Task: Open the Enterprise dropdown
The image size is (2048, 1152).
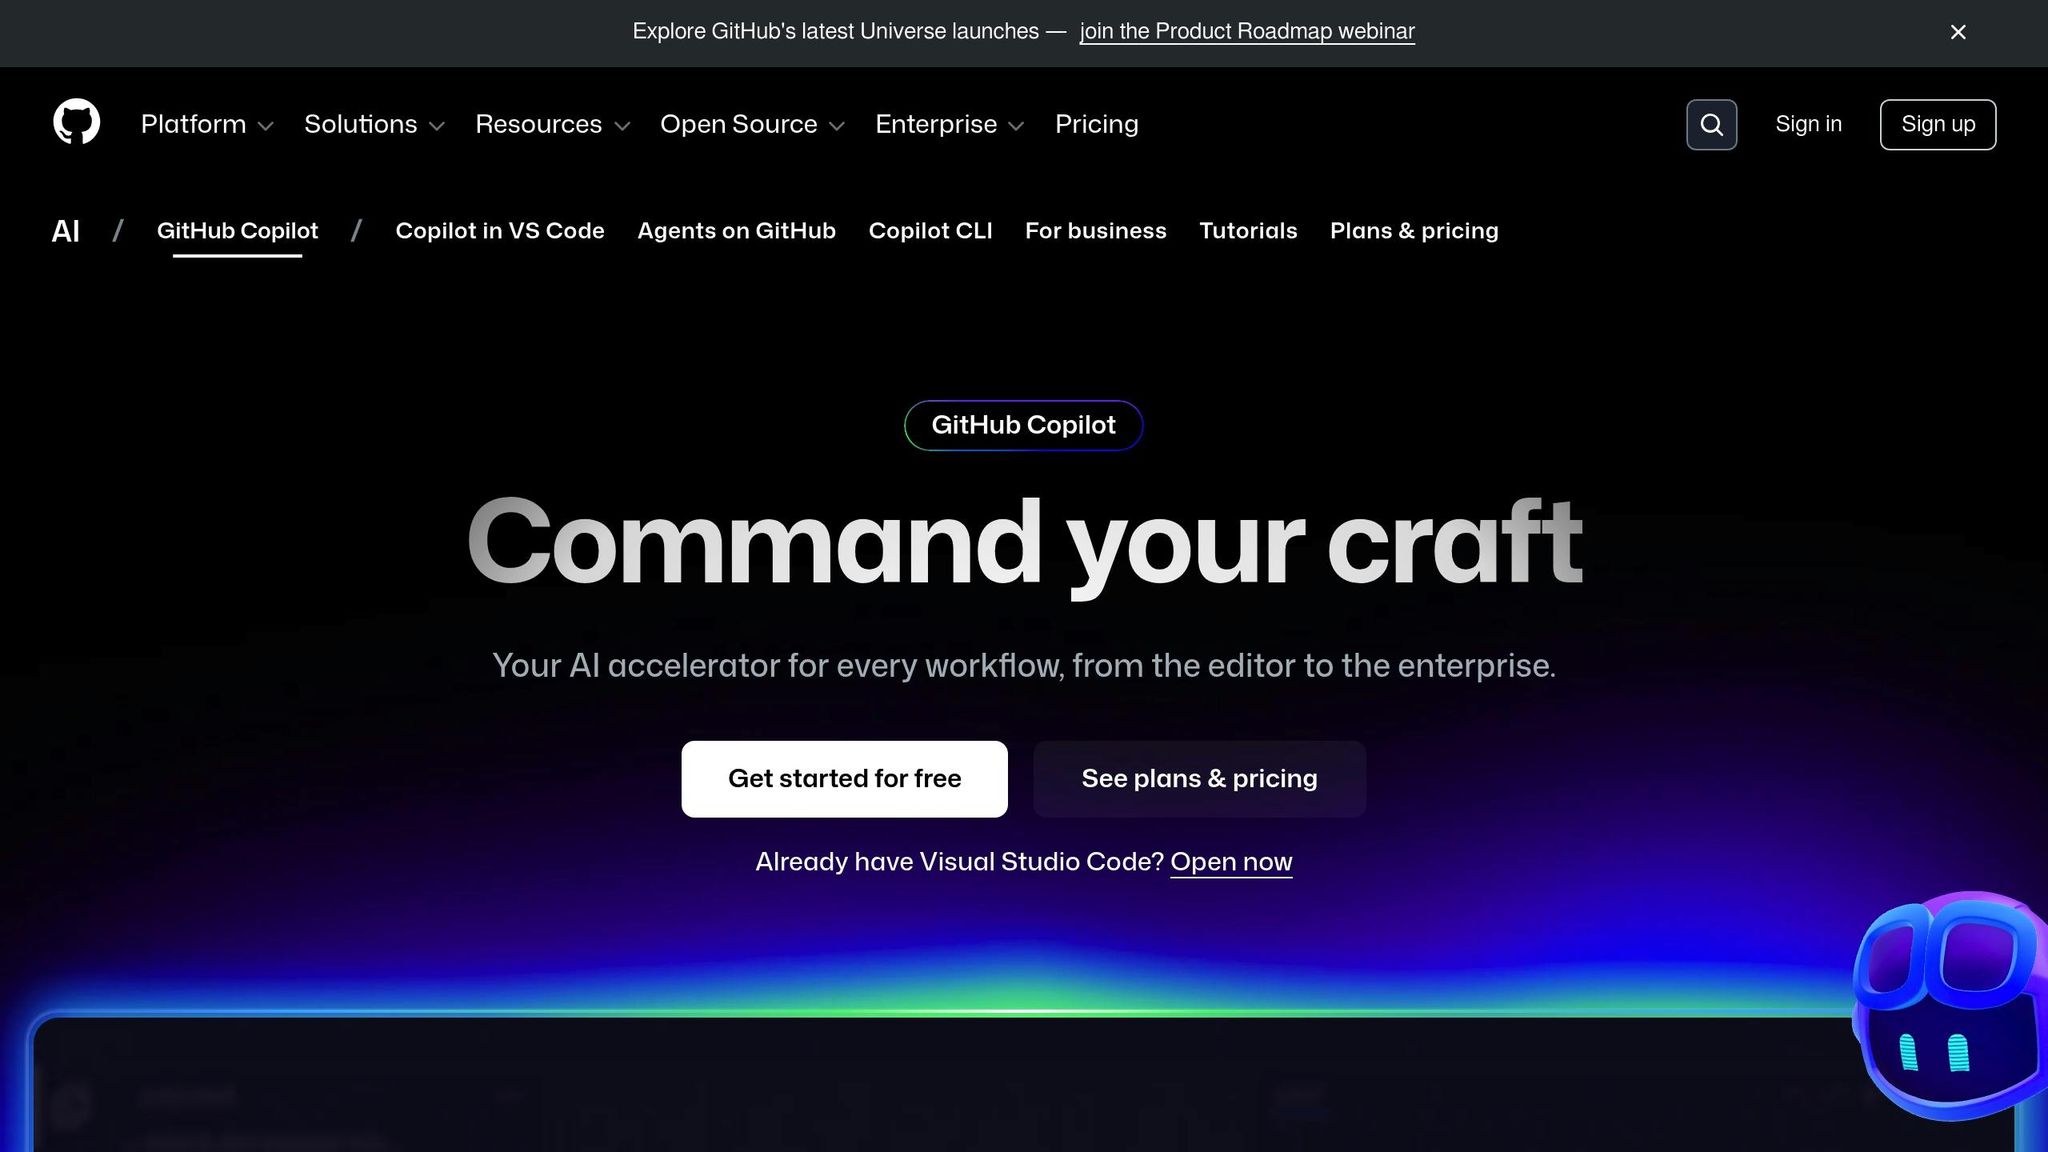Action: point(948,124)
